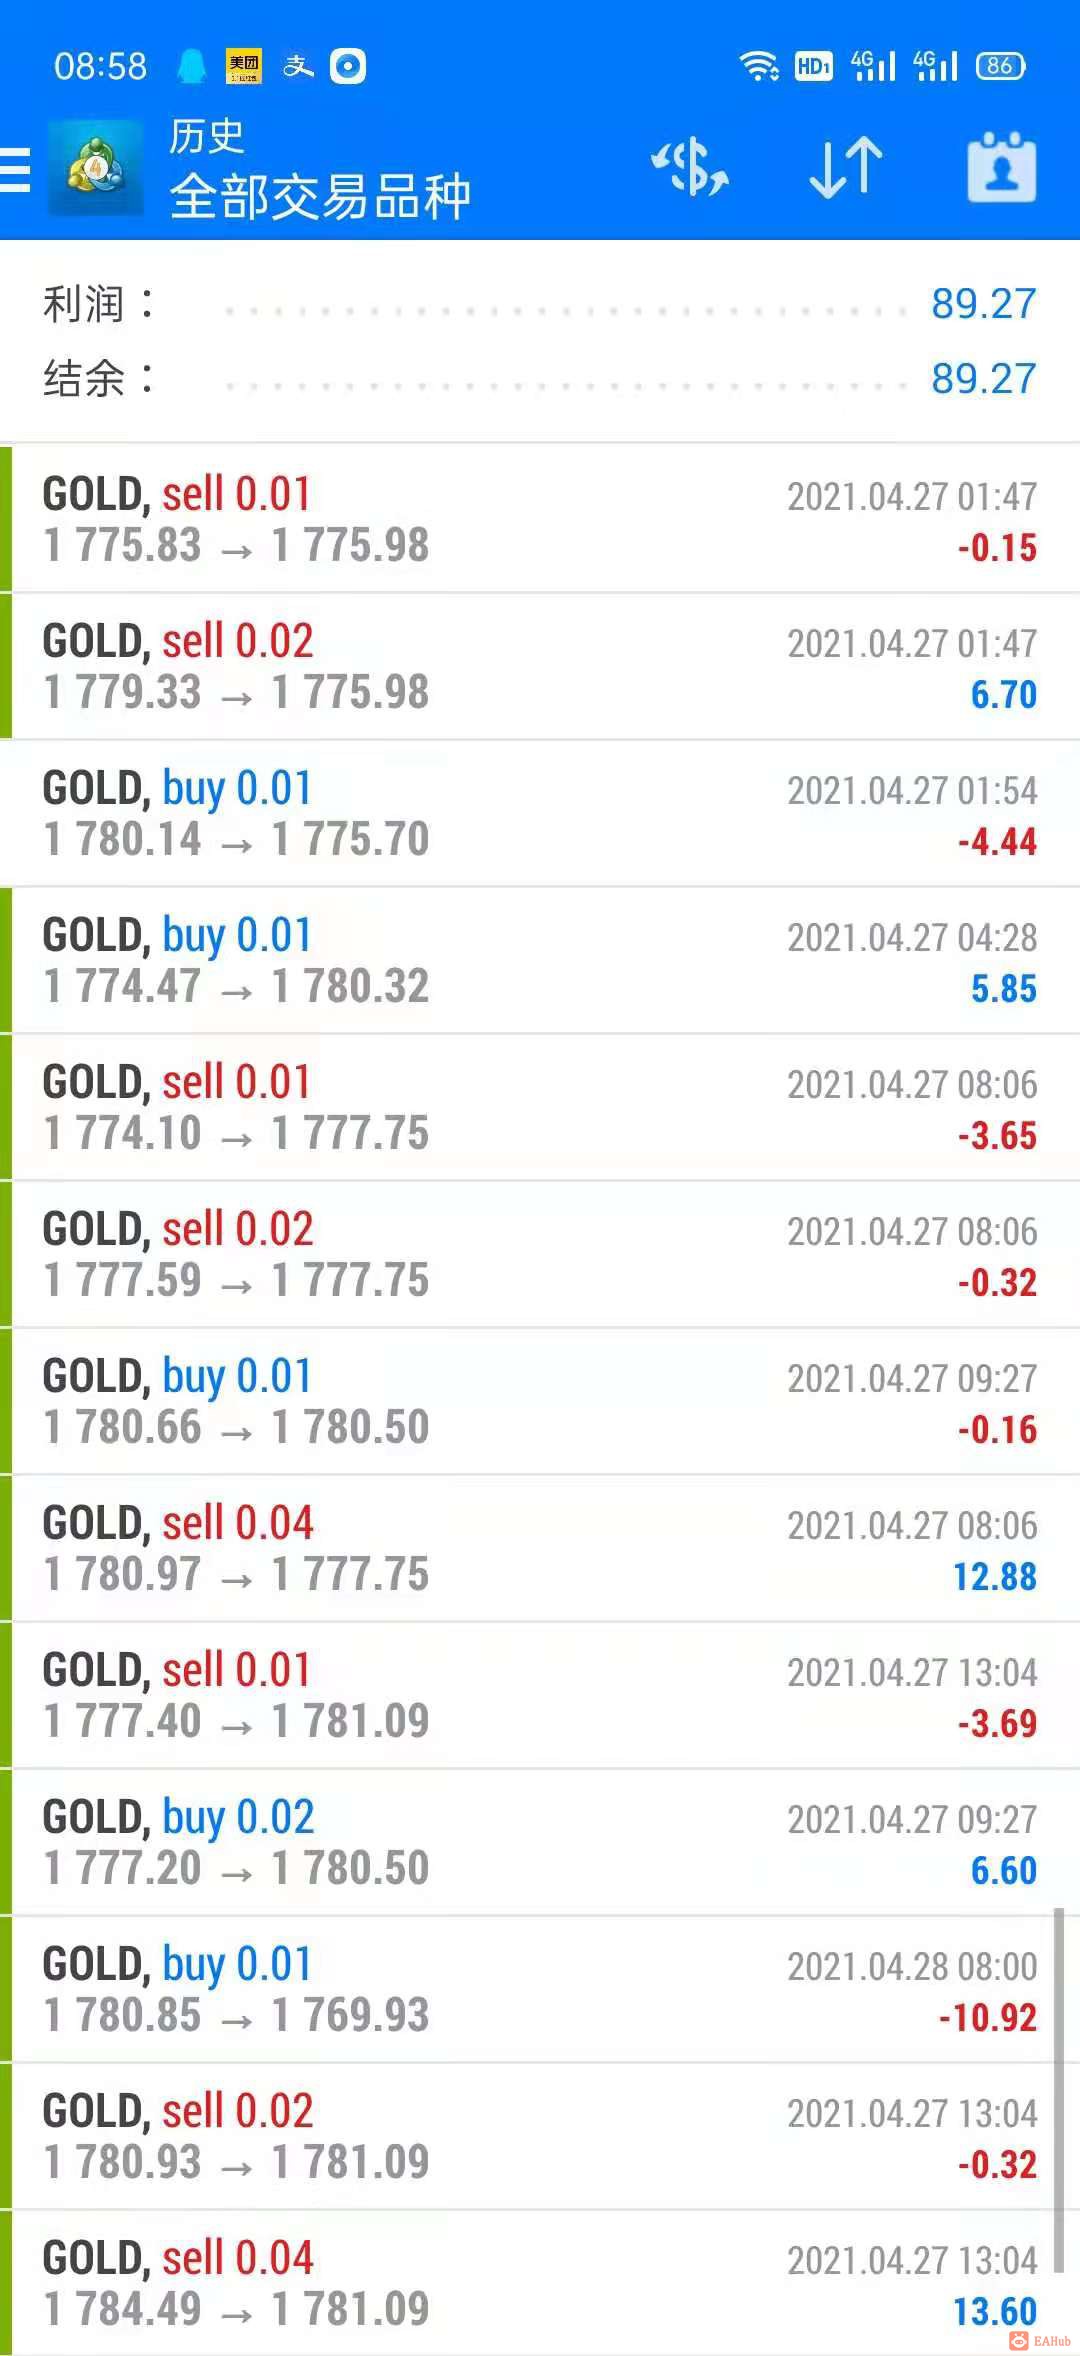Select GOLD sell 0.04 trade with 13.60 profit
The height and width of the screenshot is (2356, 1080).
[x=540, y=2283]
